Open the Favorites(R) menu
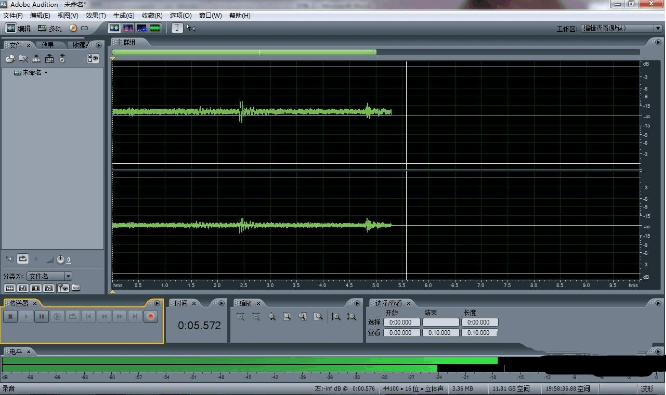Image resolution: width=666 pixels, height=395 pixels. 152,15
